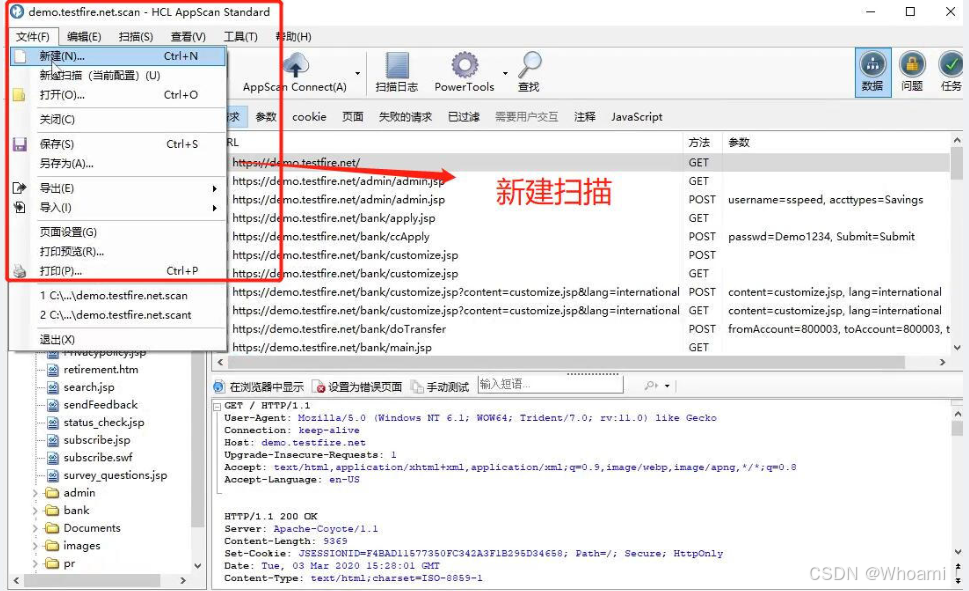This screenshot has width=969, height=591.
Task: Select Page Setup menu entry
Action: click(x=117, y=232)
